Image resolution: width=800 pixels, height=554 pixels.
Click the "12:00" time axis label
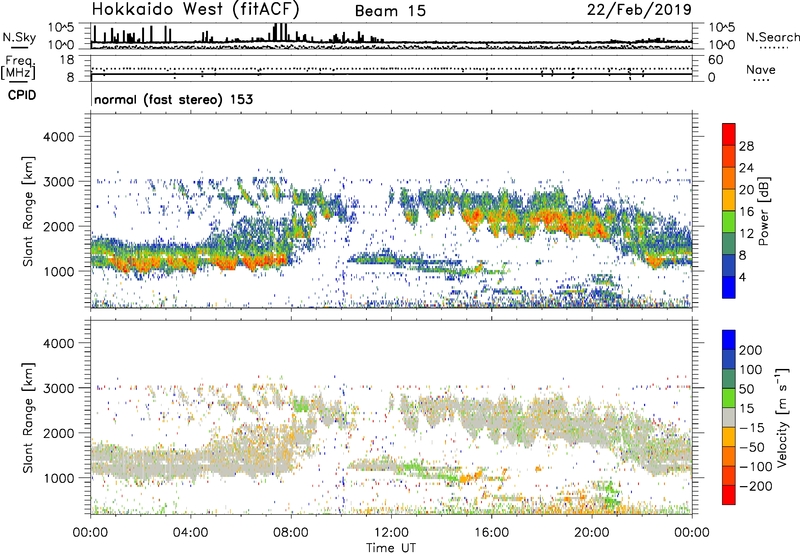(391, 533)
